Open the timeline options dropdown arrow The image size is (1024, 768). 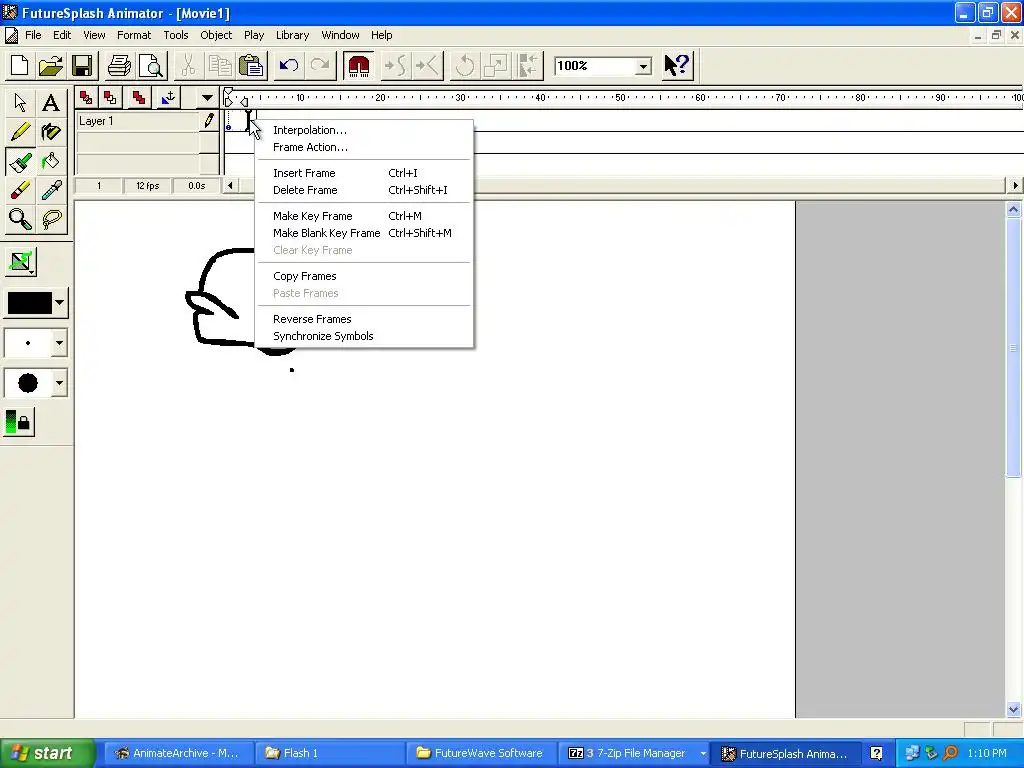207,98
